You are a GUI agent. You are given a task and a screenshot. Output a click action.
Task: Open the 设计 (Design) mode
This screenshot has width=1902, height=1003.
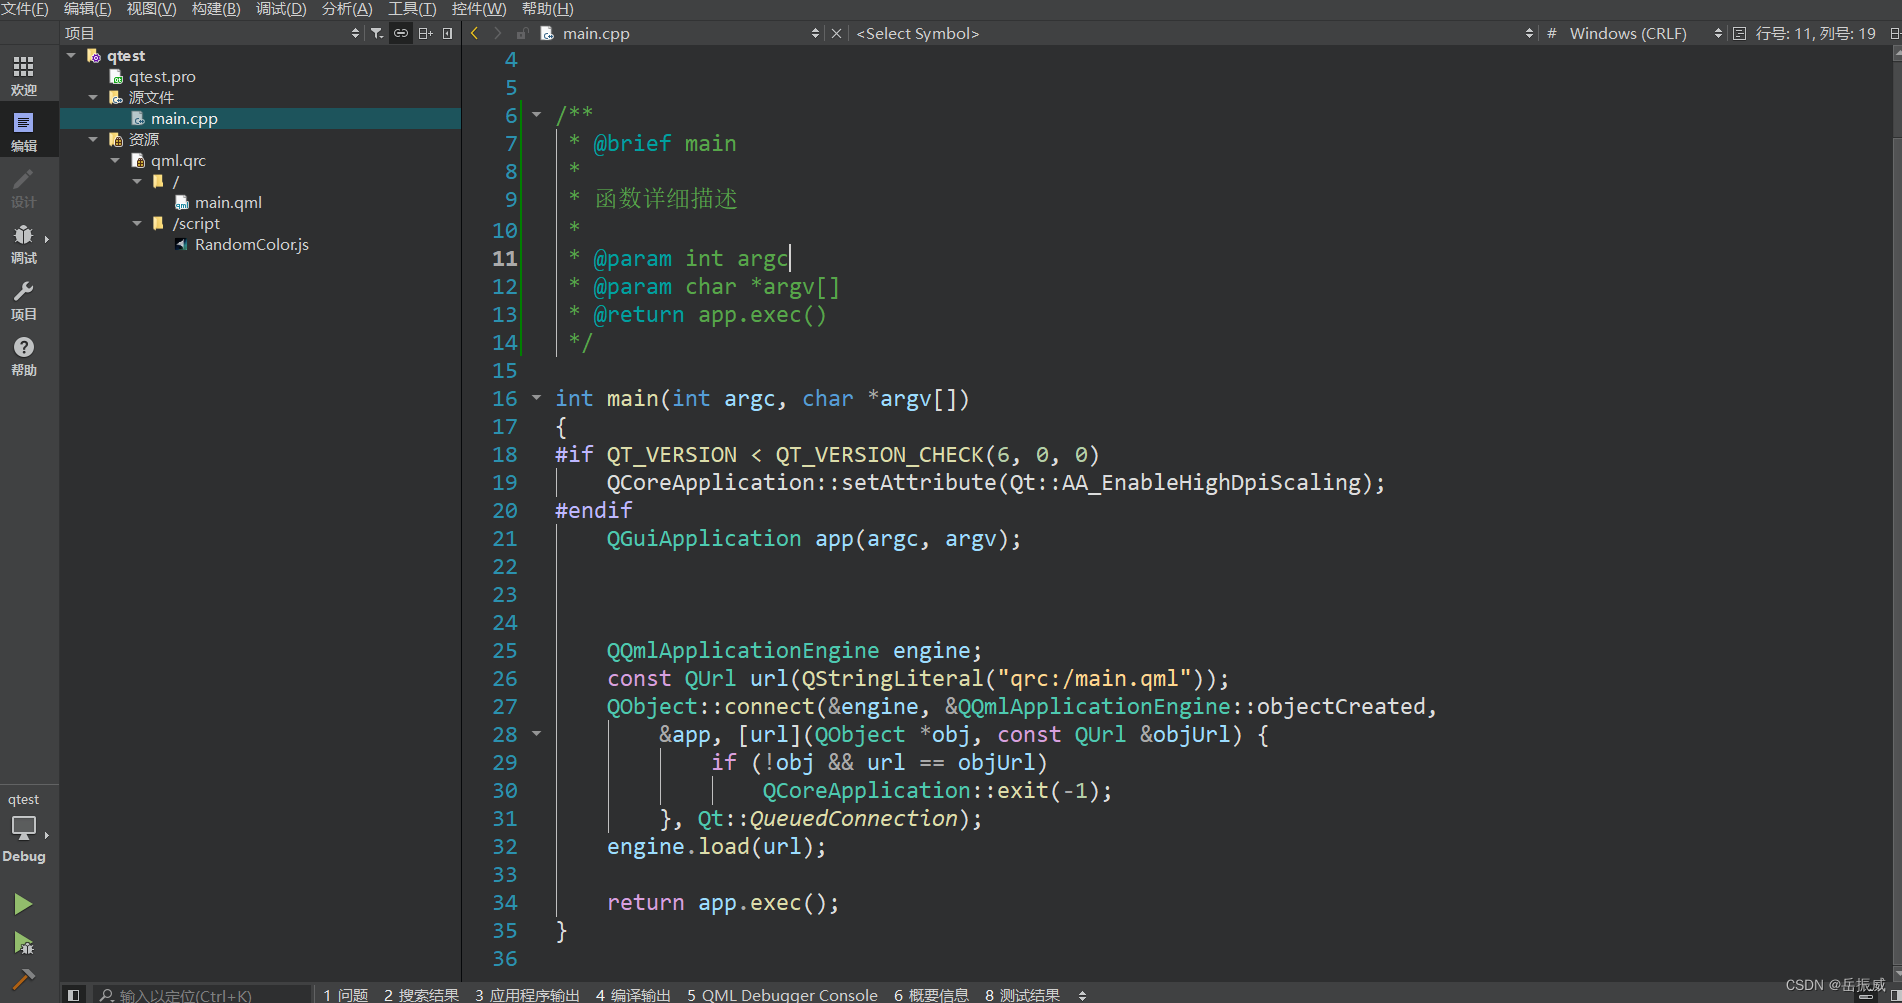tap(24, 187)
